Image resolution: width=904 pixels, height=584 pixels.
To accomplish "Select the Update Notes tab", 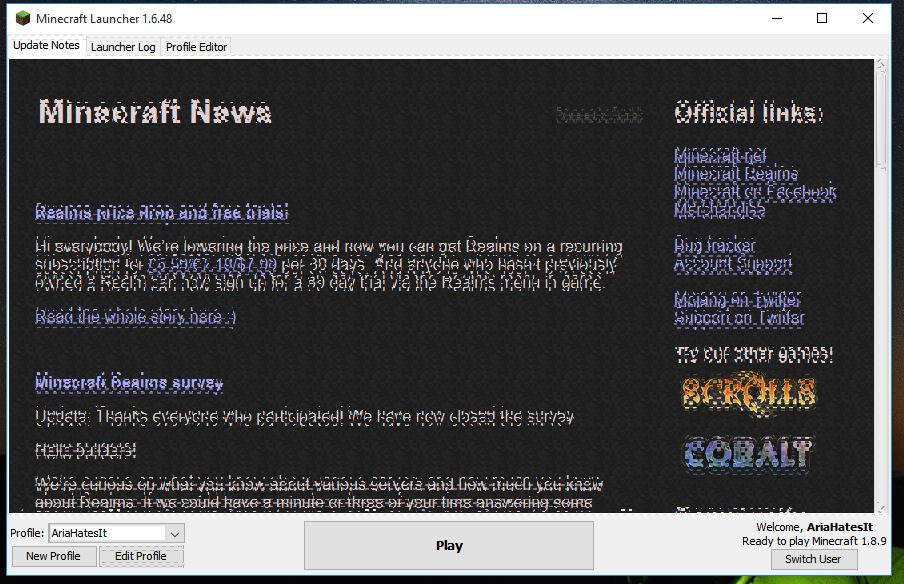I will (46, 45).
